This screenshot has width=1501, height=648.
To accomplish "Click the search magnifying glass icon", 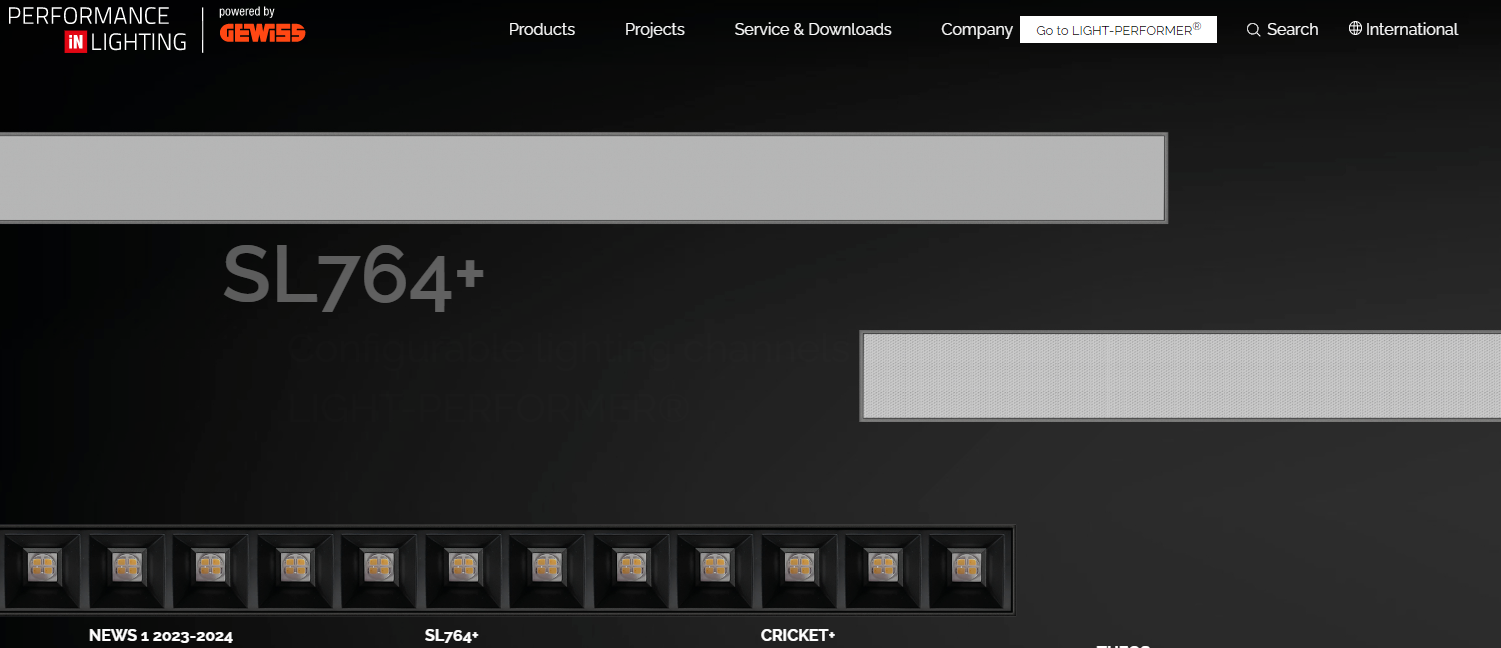I will 1253,30.
